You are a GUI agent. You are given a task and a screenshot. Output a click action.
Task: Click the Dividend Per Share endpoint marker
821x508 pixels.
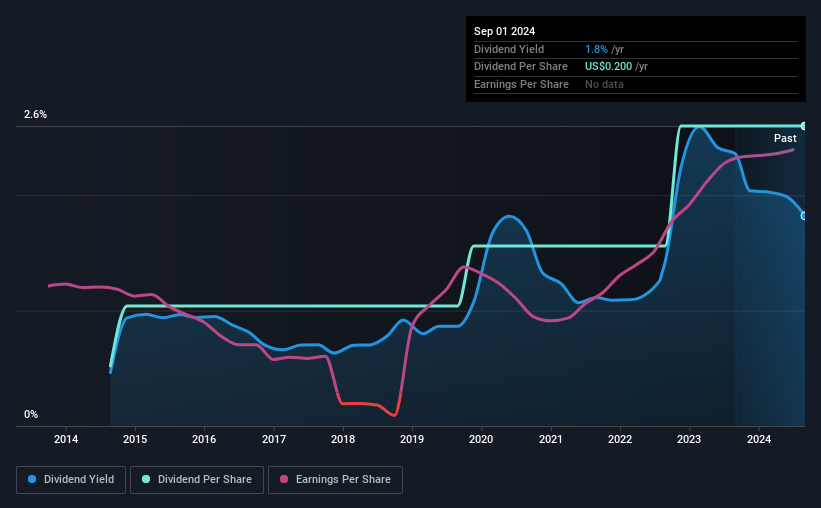[x=804, y=126]
